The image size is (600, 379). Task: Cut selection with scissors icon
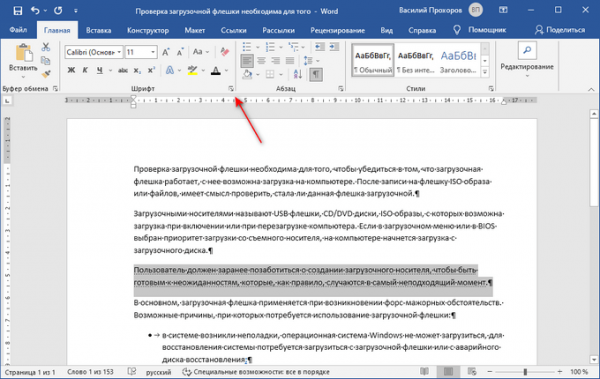[46, 47]
